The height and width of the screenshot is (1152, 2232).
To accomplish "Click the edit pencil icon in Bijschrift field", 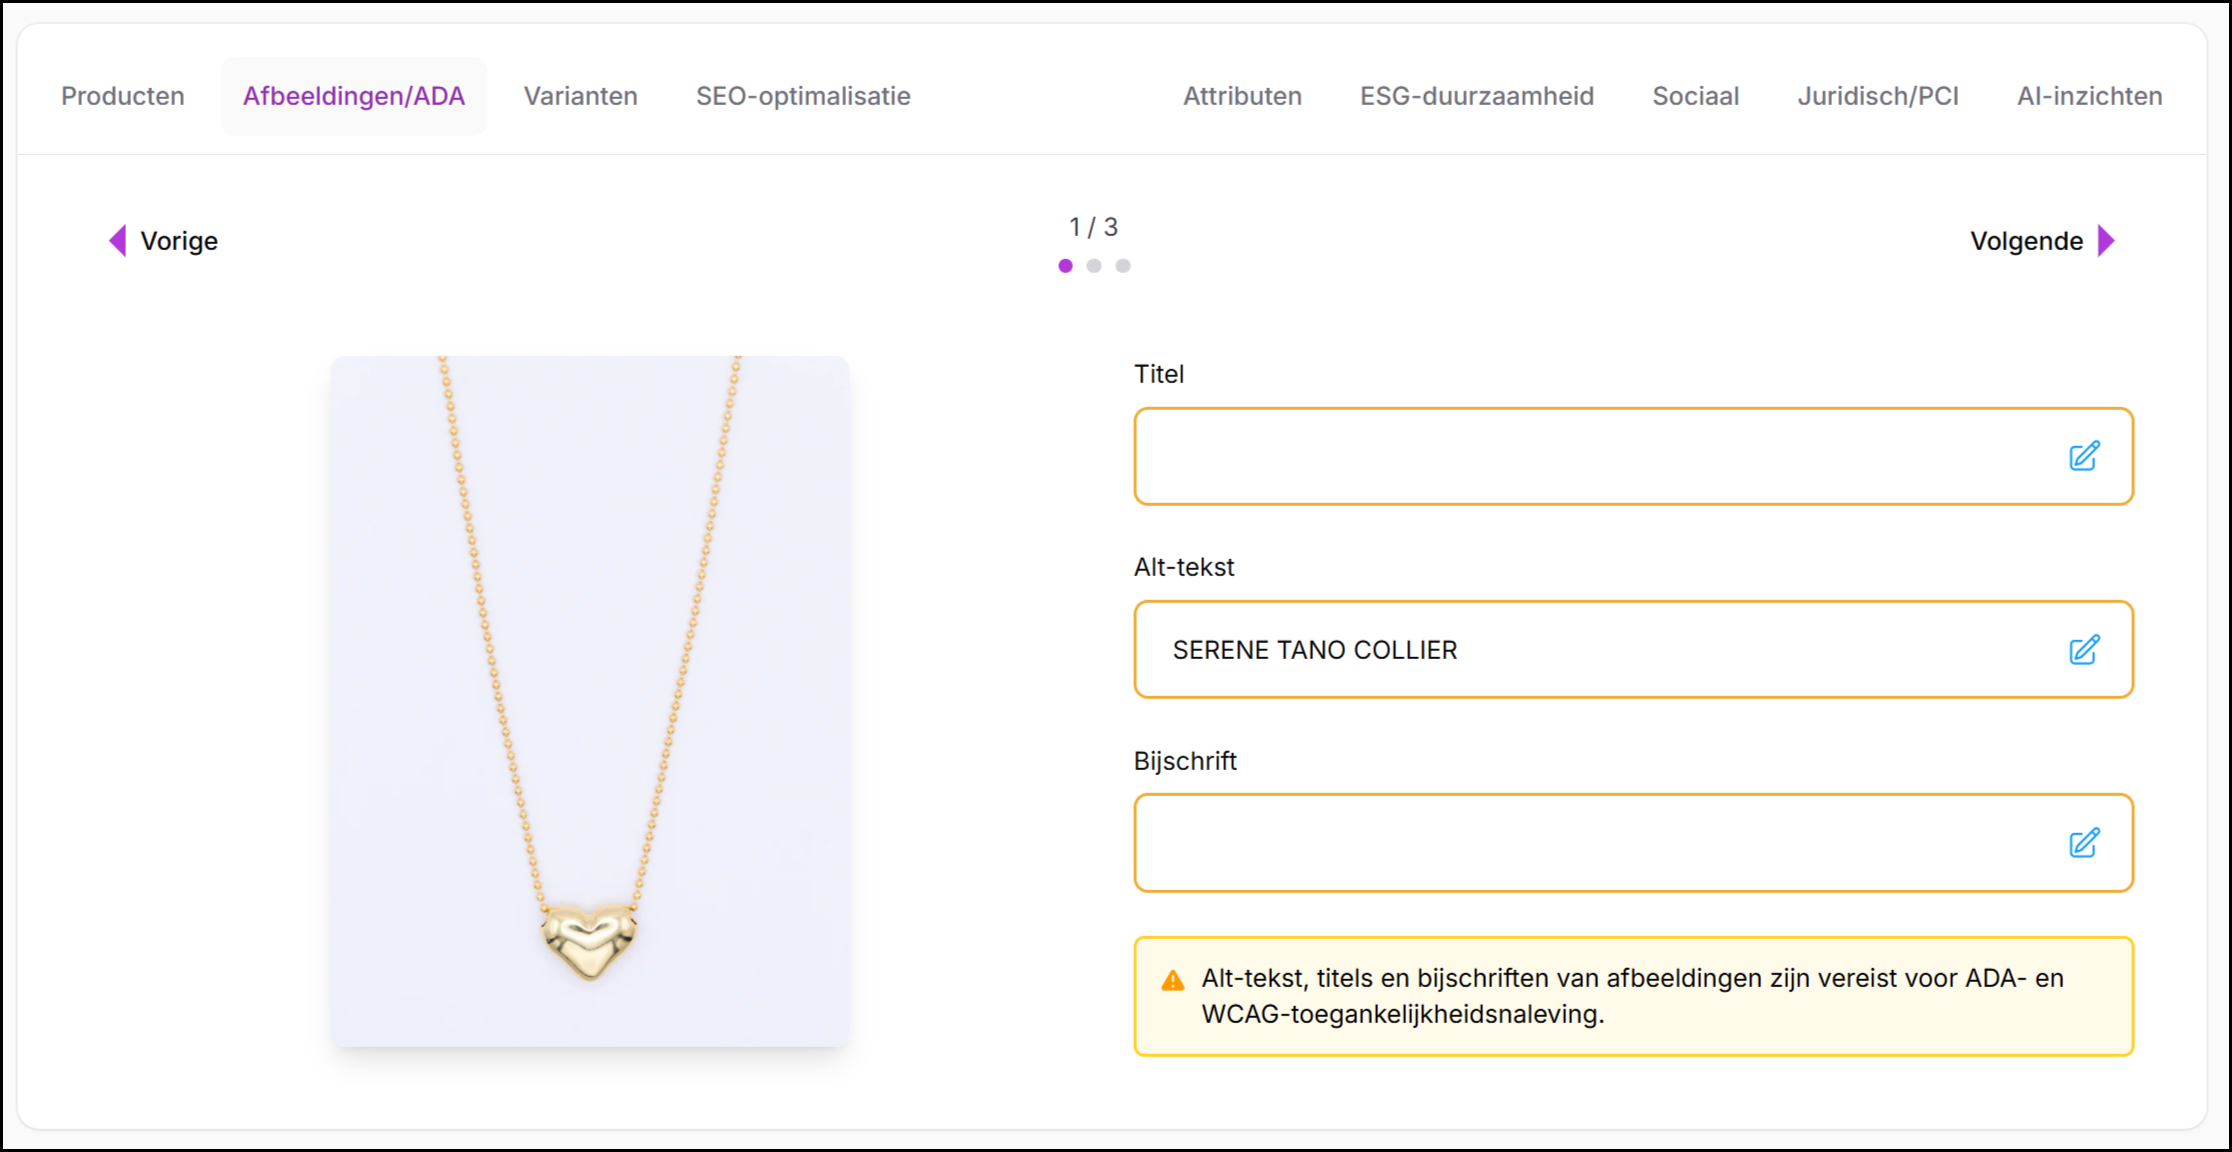I will click(x=2084, y=843).
